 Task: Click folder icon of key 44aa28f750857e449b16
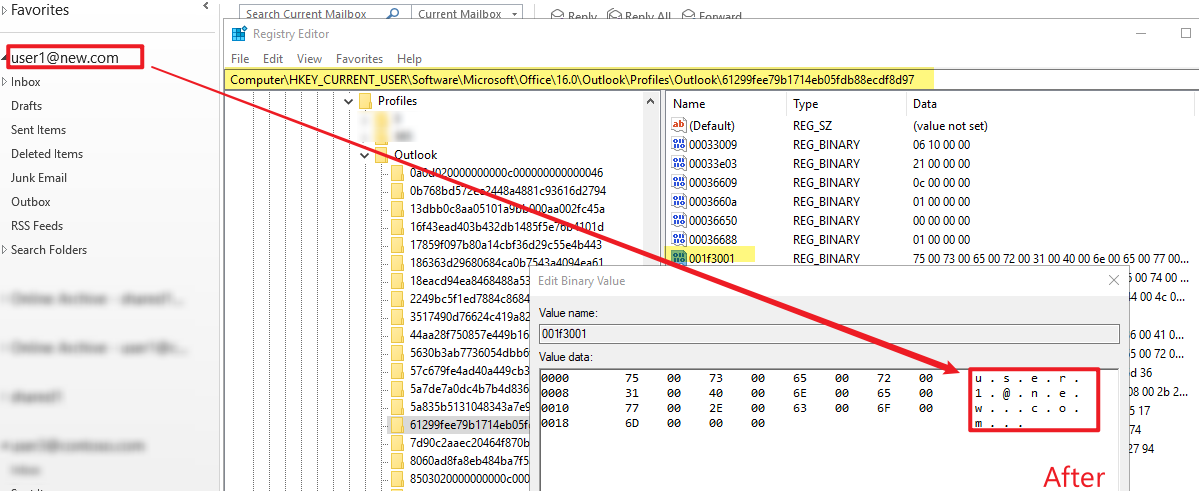[397, 335]
